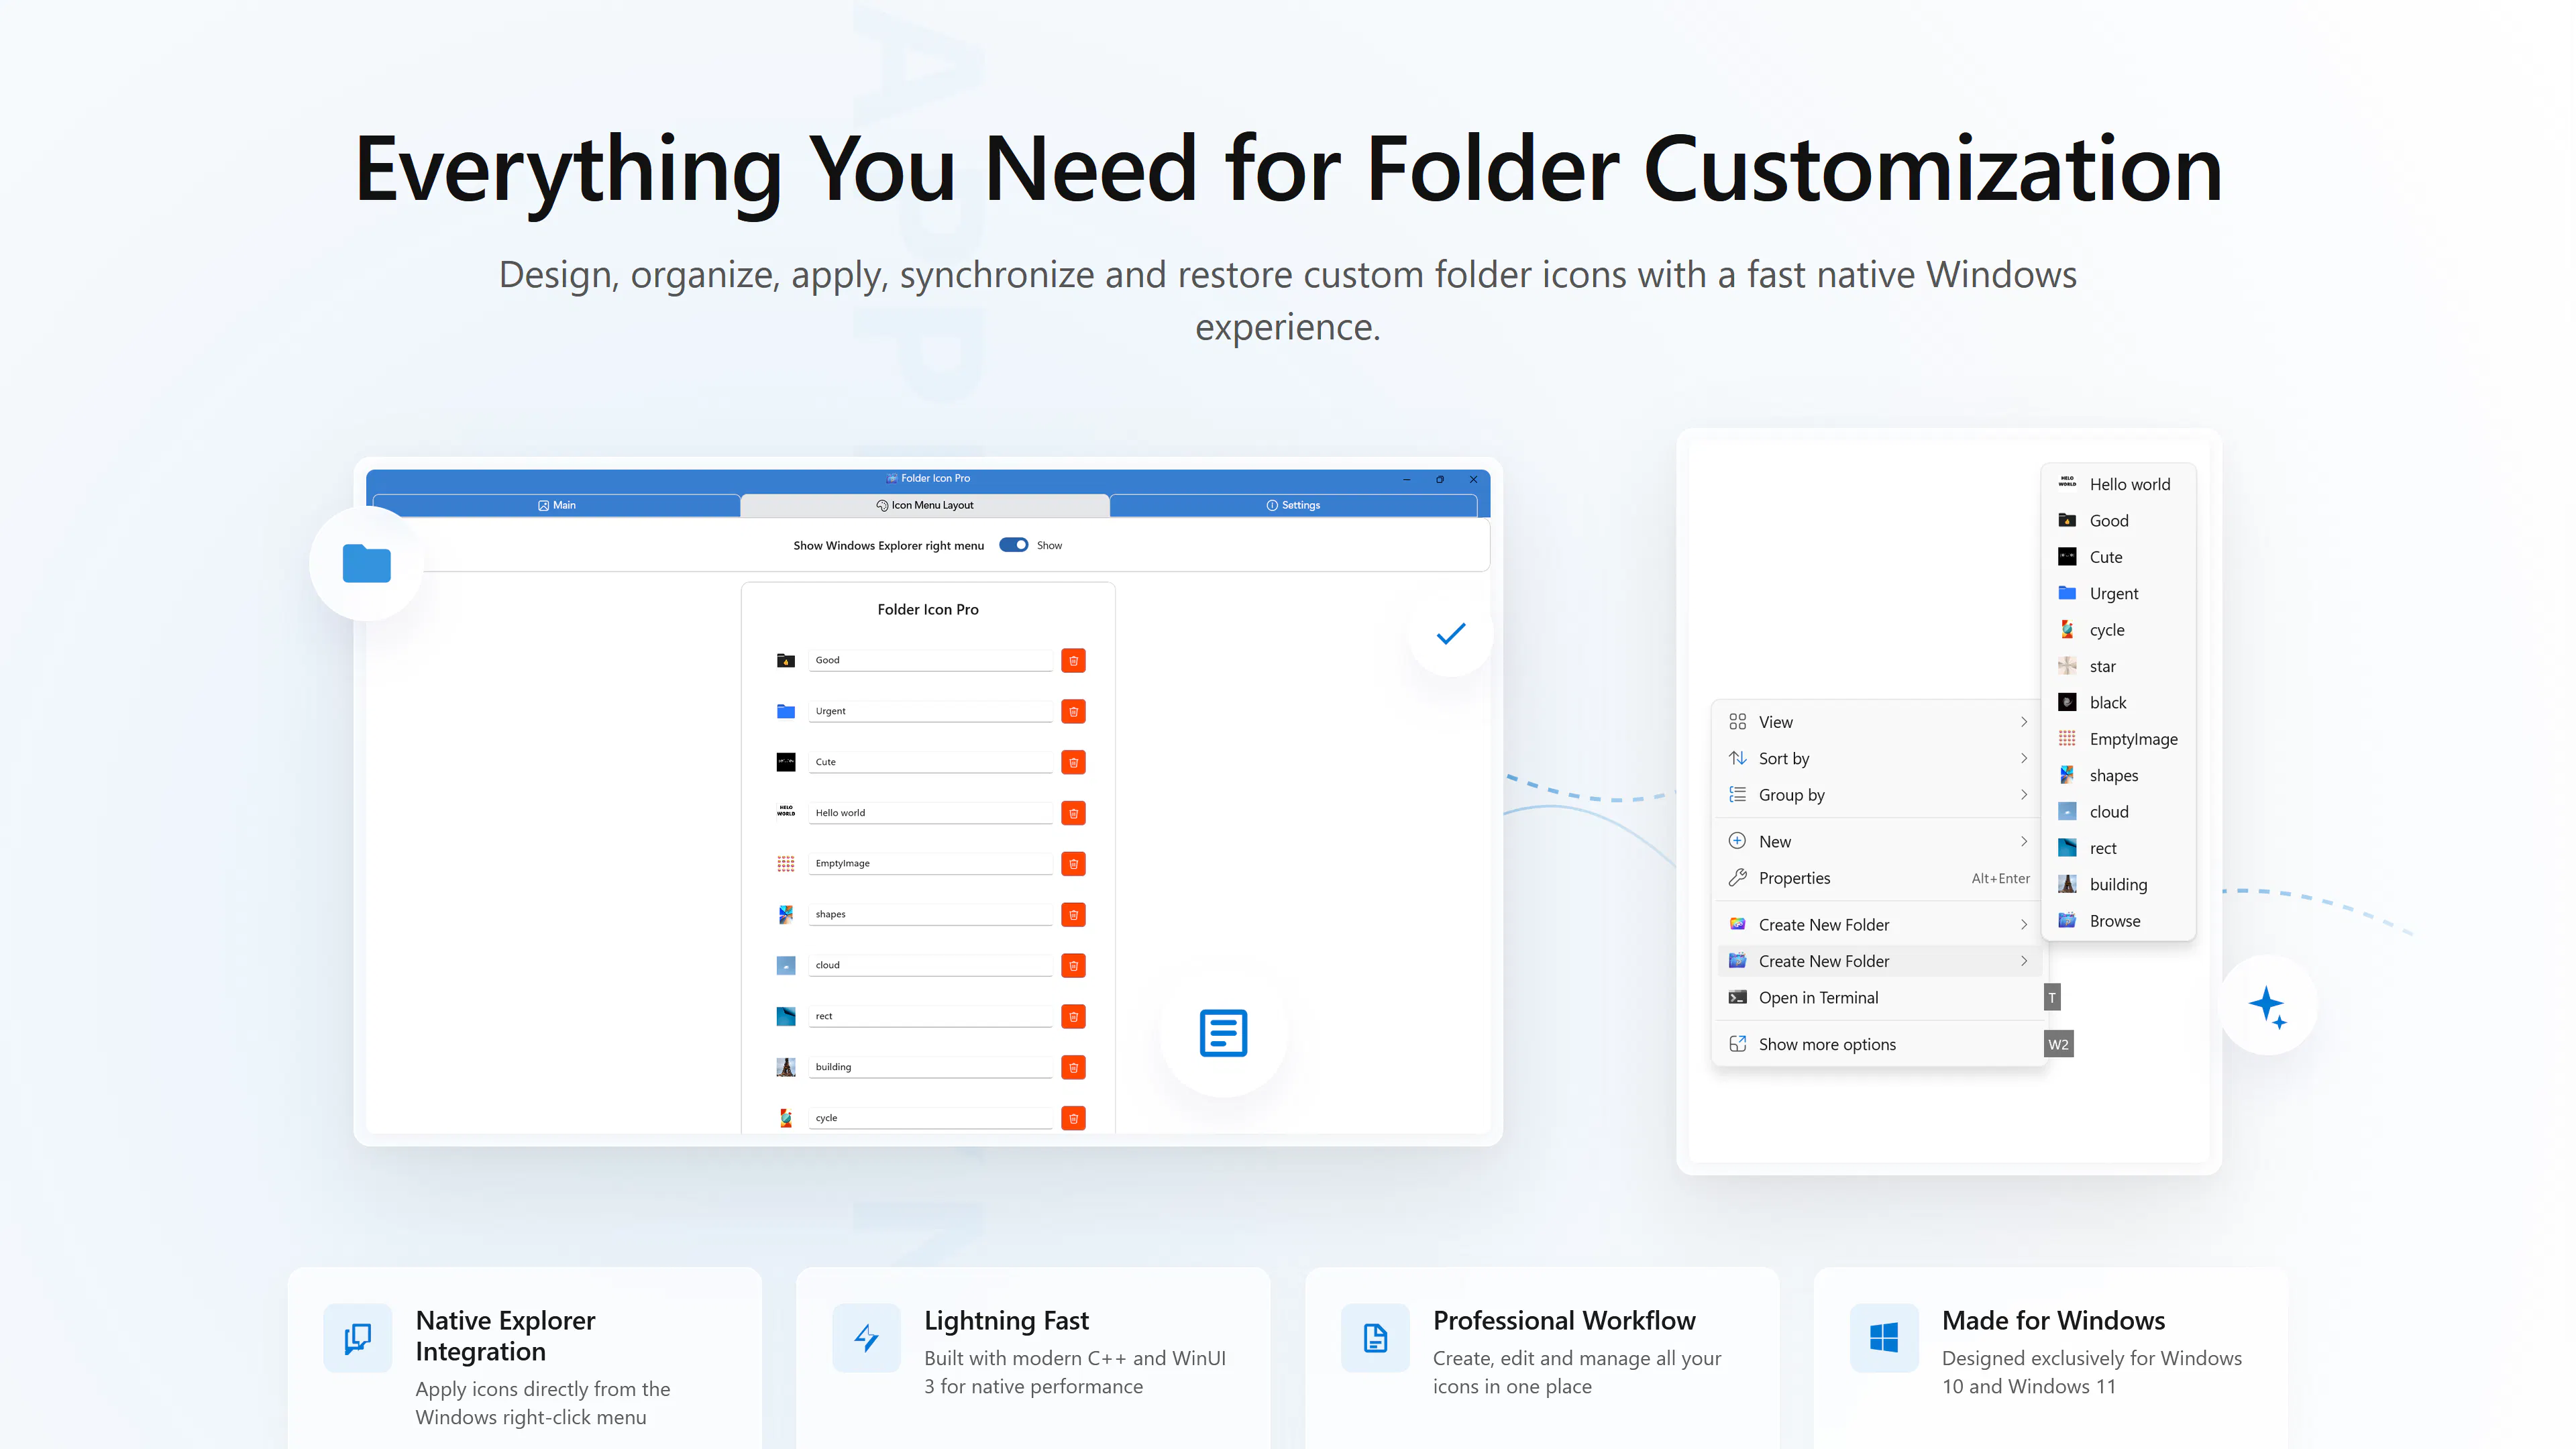Delete the Cute icon entry
Viewport: 2576px width, 1449px height.
pyautogui.click(x=1073, y=762)
